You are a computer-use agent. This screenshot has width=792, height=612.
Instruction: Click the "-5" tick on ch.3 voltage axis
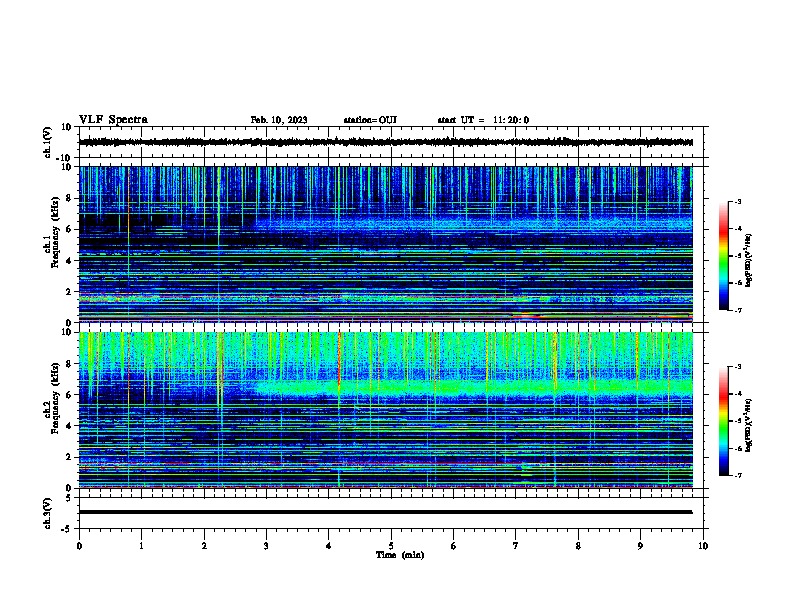coord(68,529)
